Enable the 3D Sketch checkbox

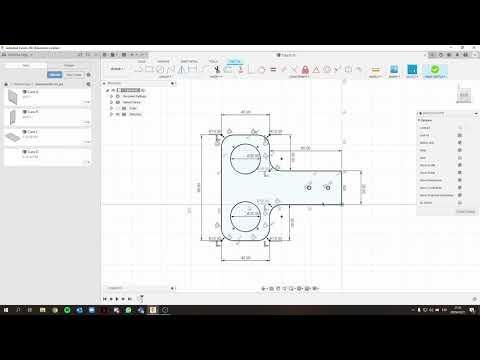460,203
